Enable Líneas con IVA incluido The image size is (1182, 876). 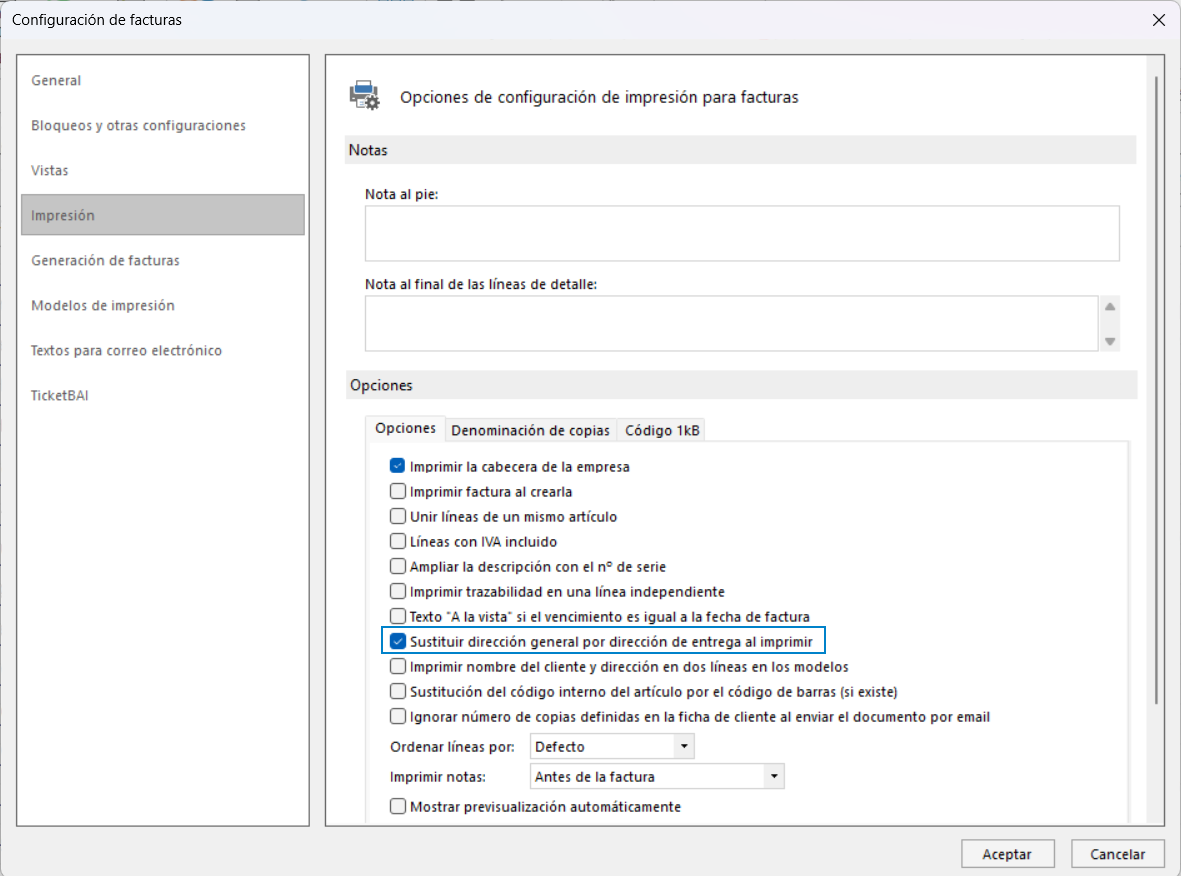pos(397,541)
